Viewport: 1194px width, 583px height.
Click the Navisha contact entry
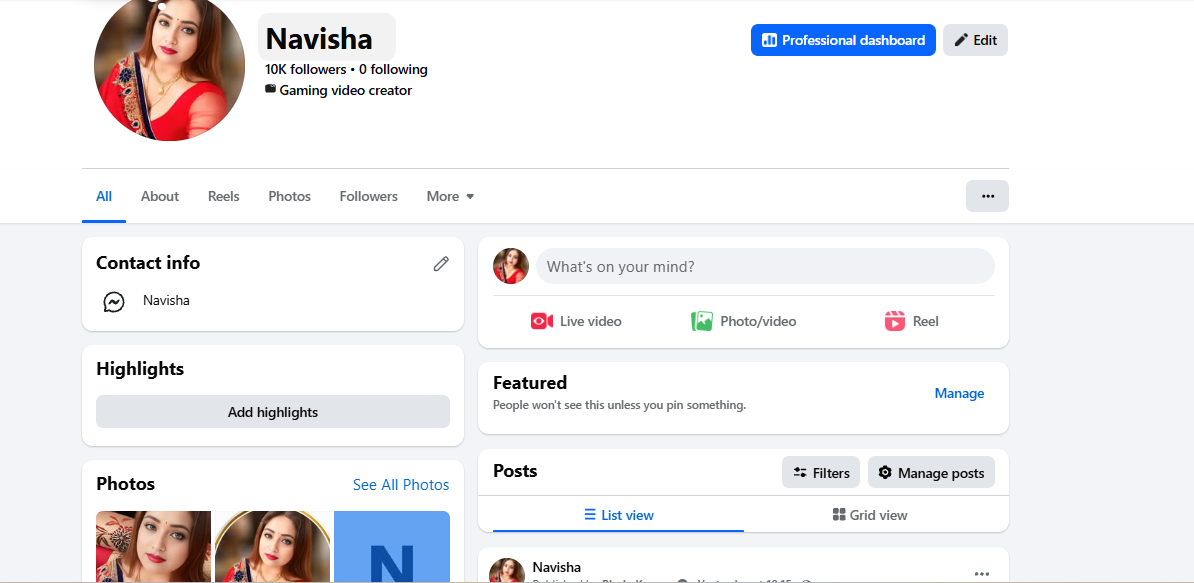click(166, 301)
